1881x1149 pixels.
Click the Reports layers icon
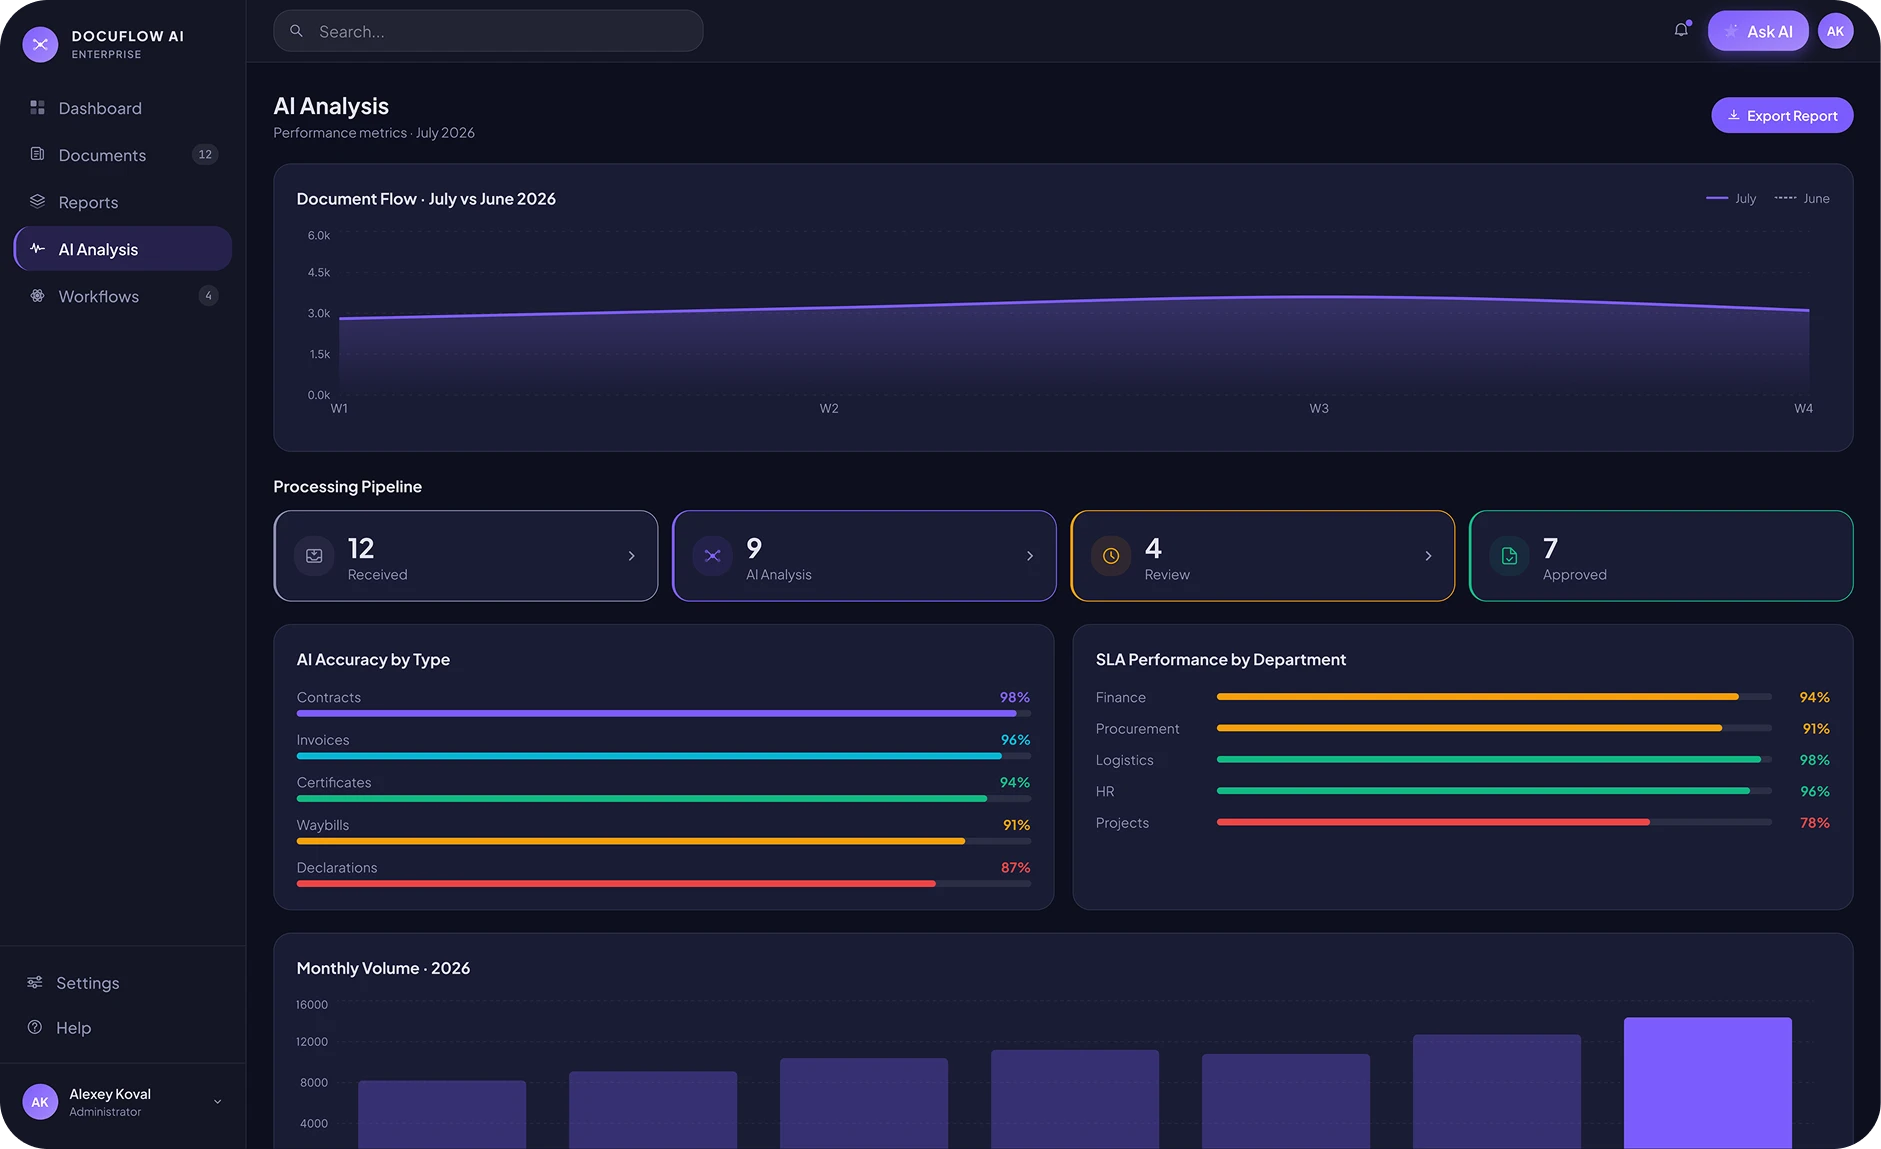pyautogui.click(x=37, y=201)
